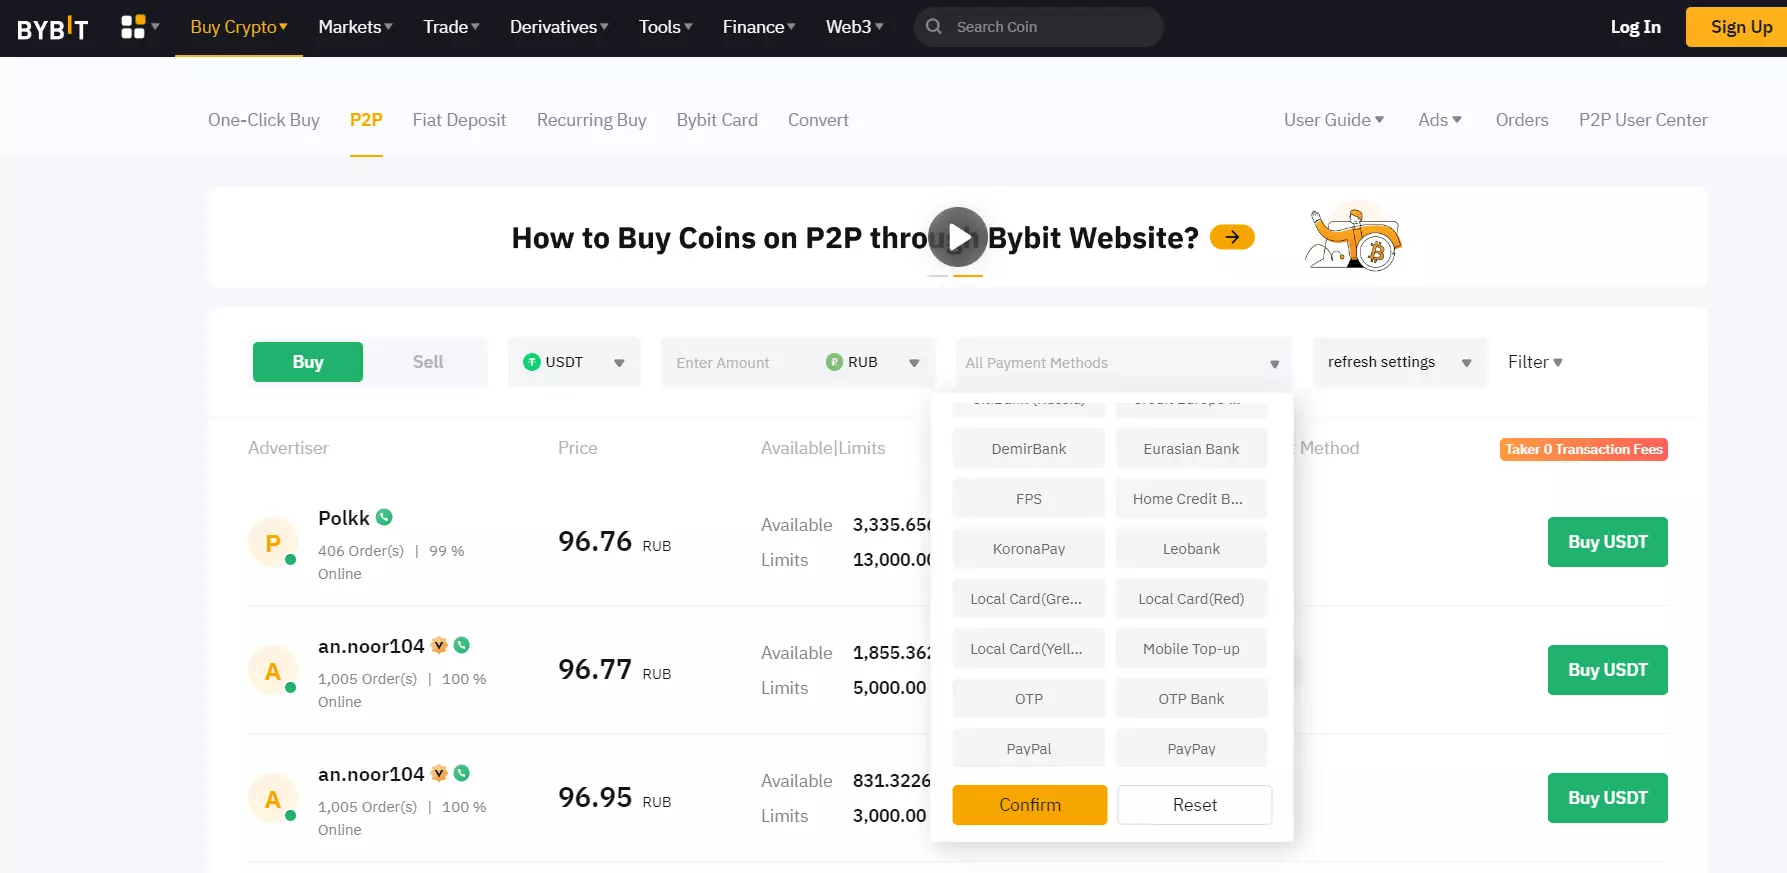Open the apps grid icon menu
This screenshot has width=1787, height=873.
tap(133, 27)
